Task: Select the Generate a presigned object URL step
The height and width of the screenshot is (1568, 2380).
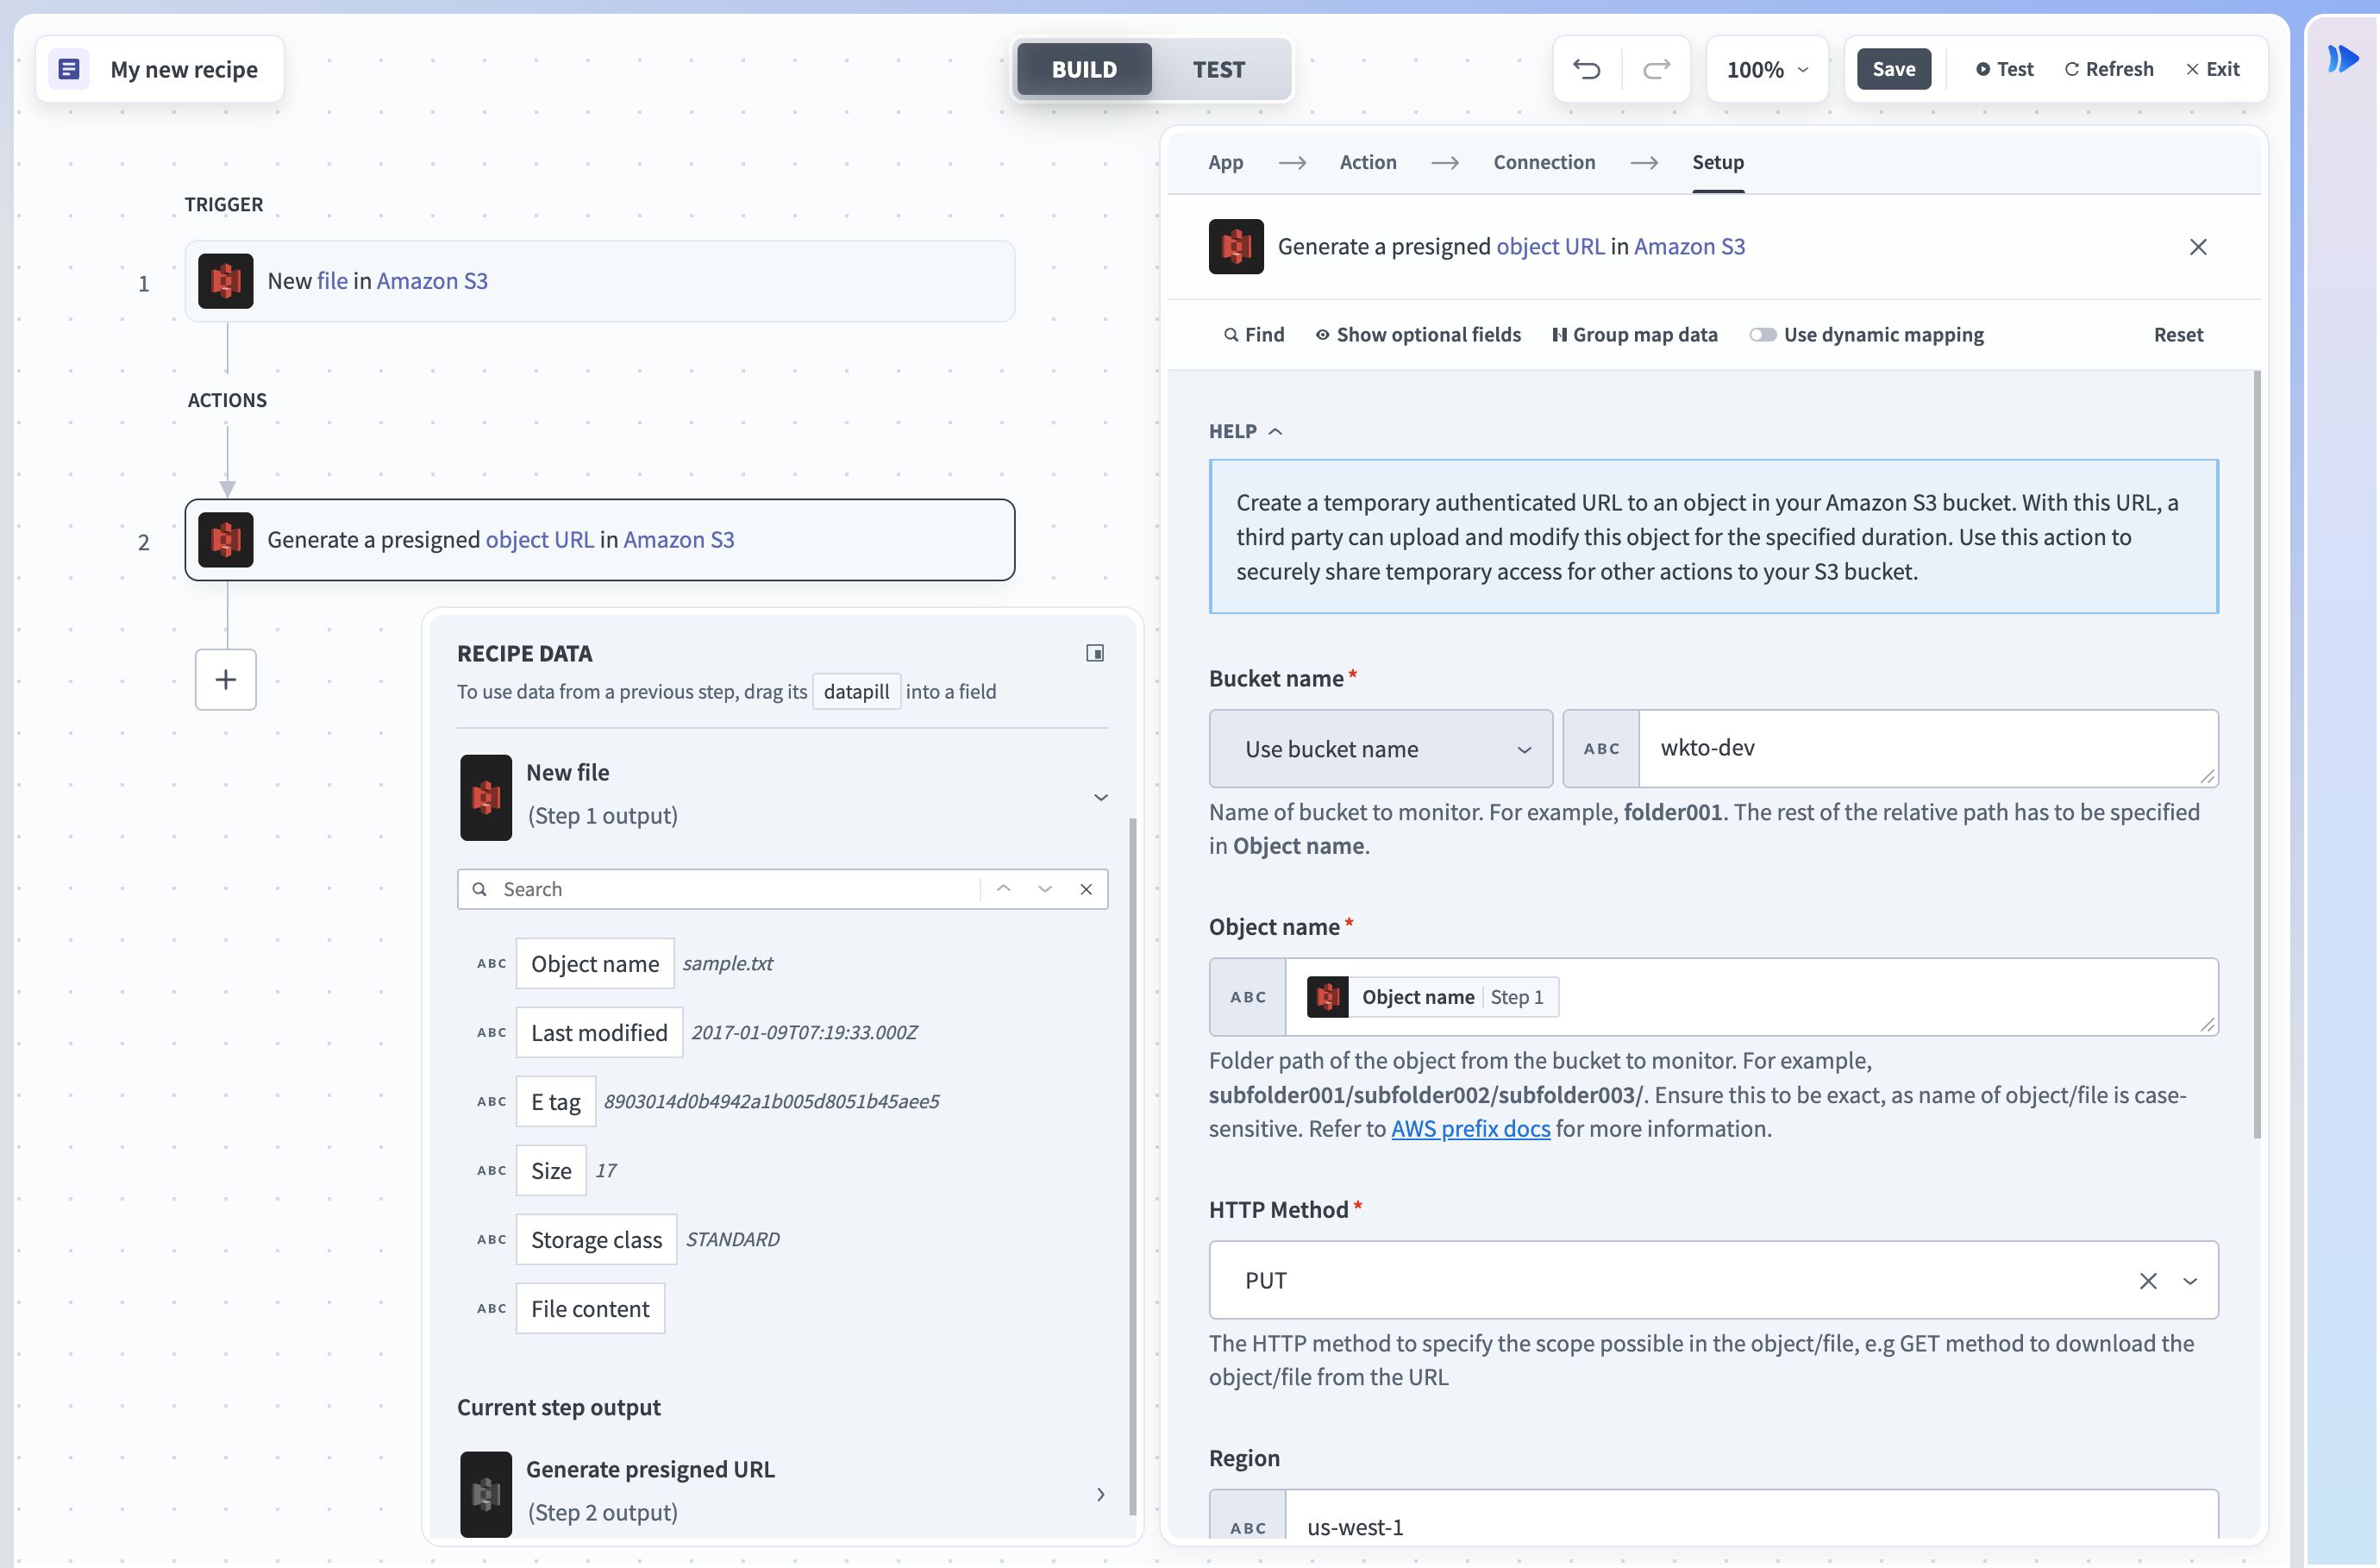Action: click(600, 540)
